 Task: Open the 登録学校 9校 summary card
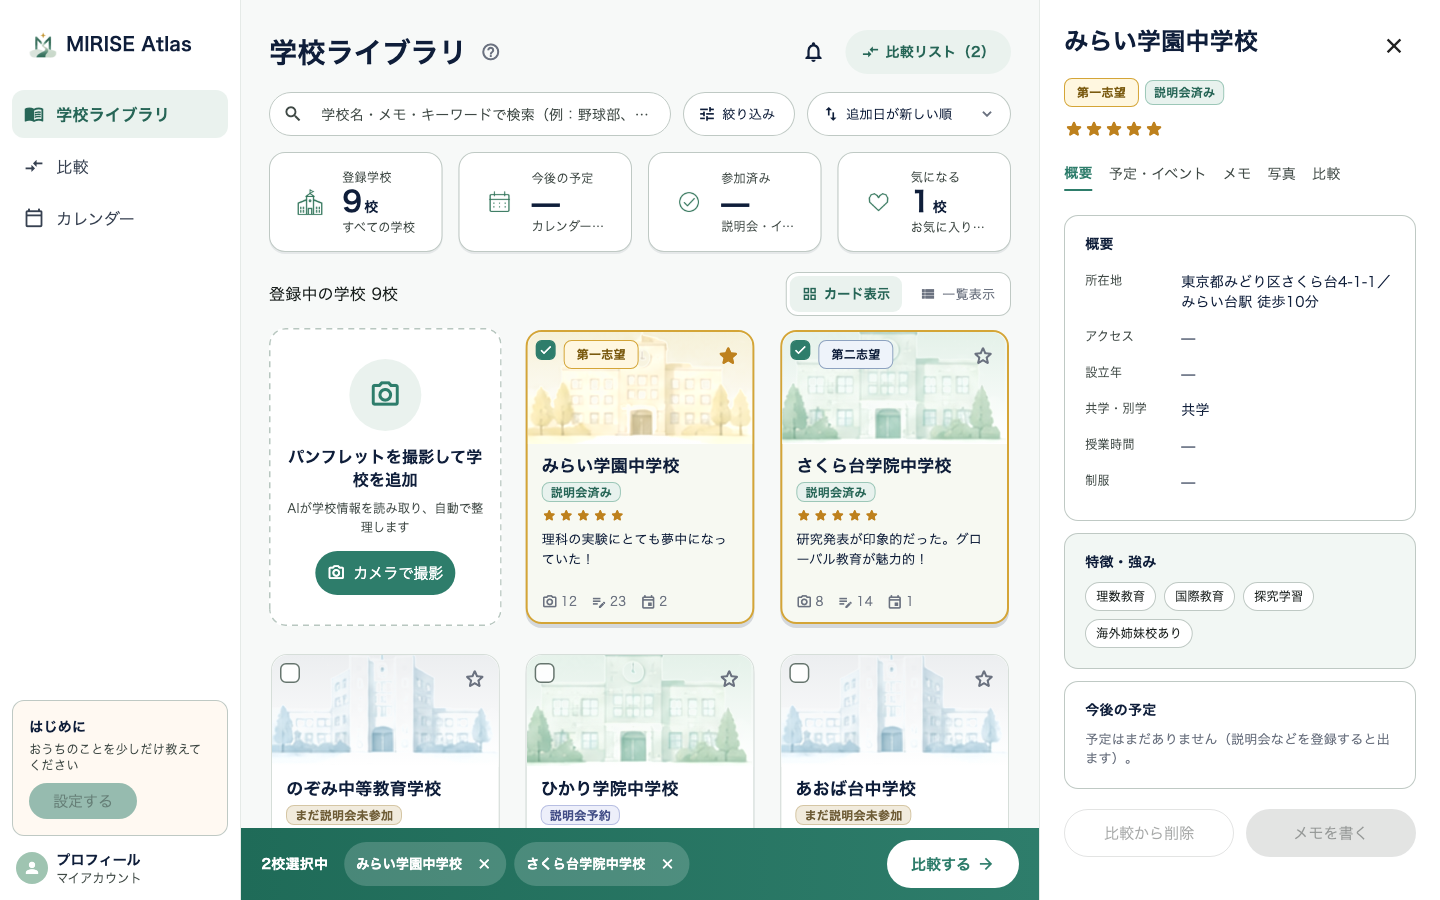pyautogui.click(x=356, y=202)
